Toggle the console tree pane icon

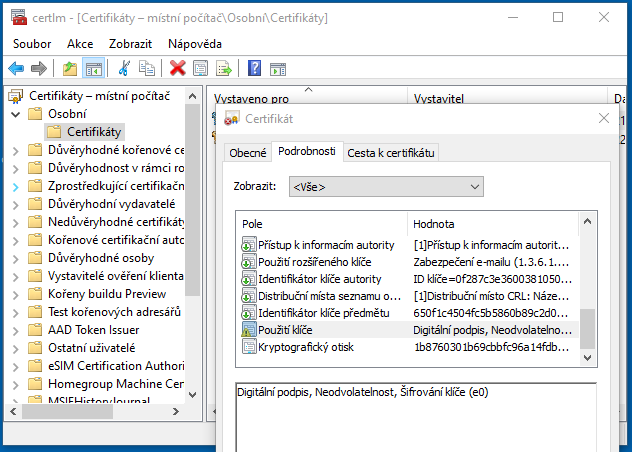pos(94,69)
